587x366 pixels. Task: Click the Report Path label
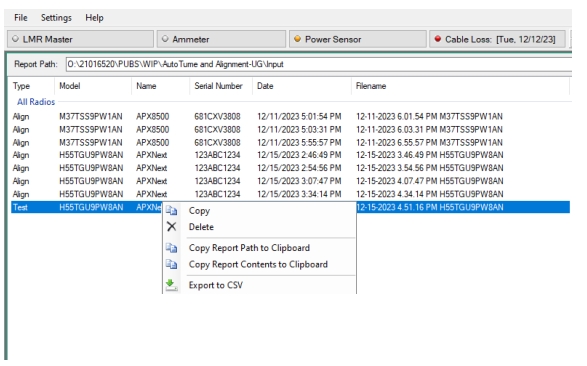click(36, 64)
